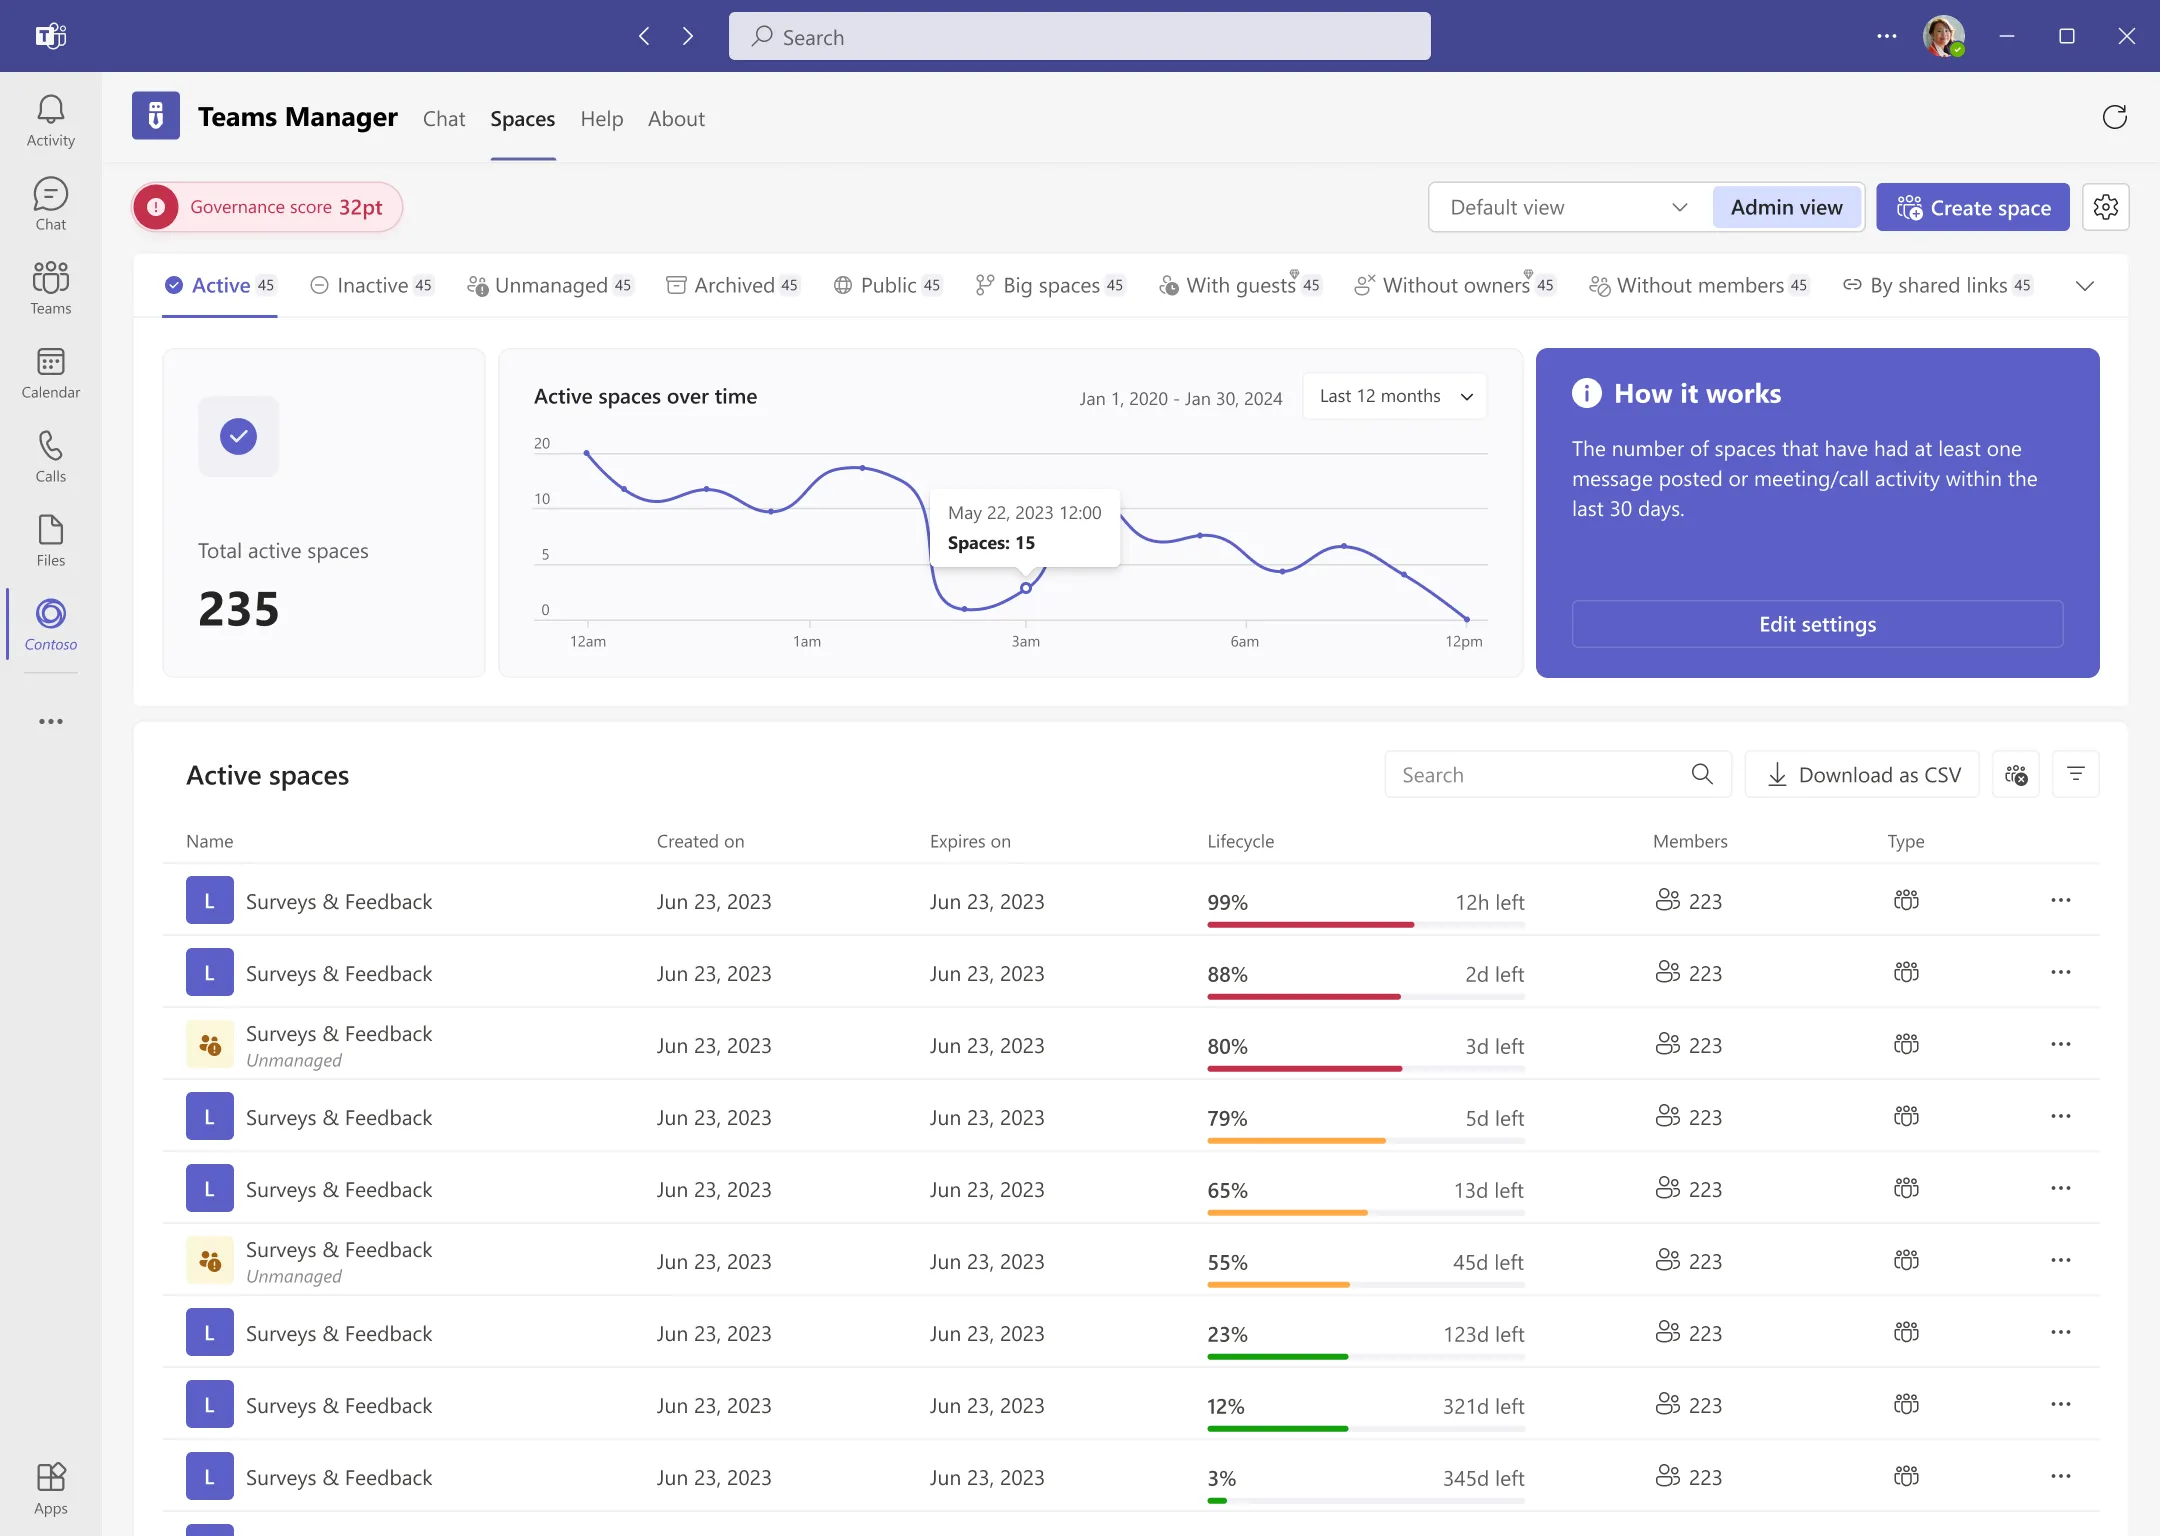The image size is (2160, 1536).
Task: Click Edit settings button
Action: point(1817,624)
